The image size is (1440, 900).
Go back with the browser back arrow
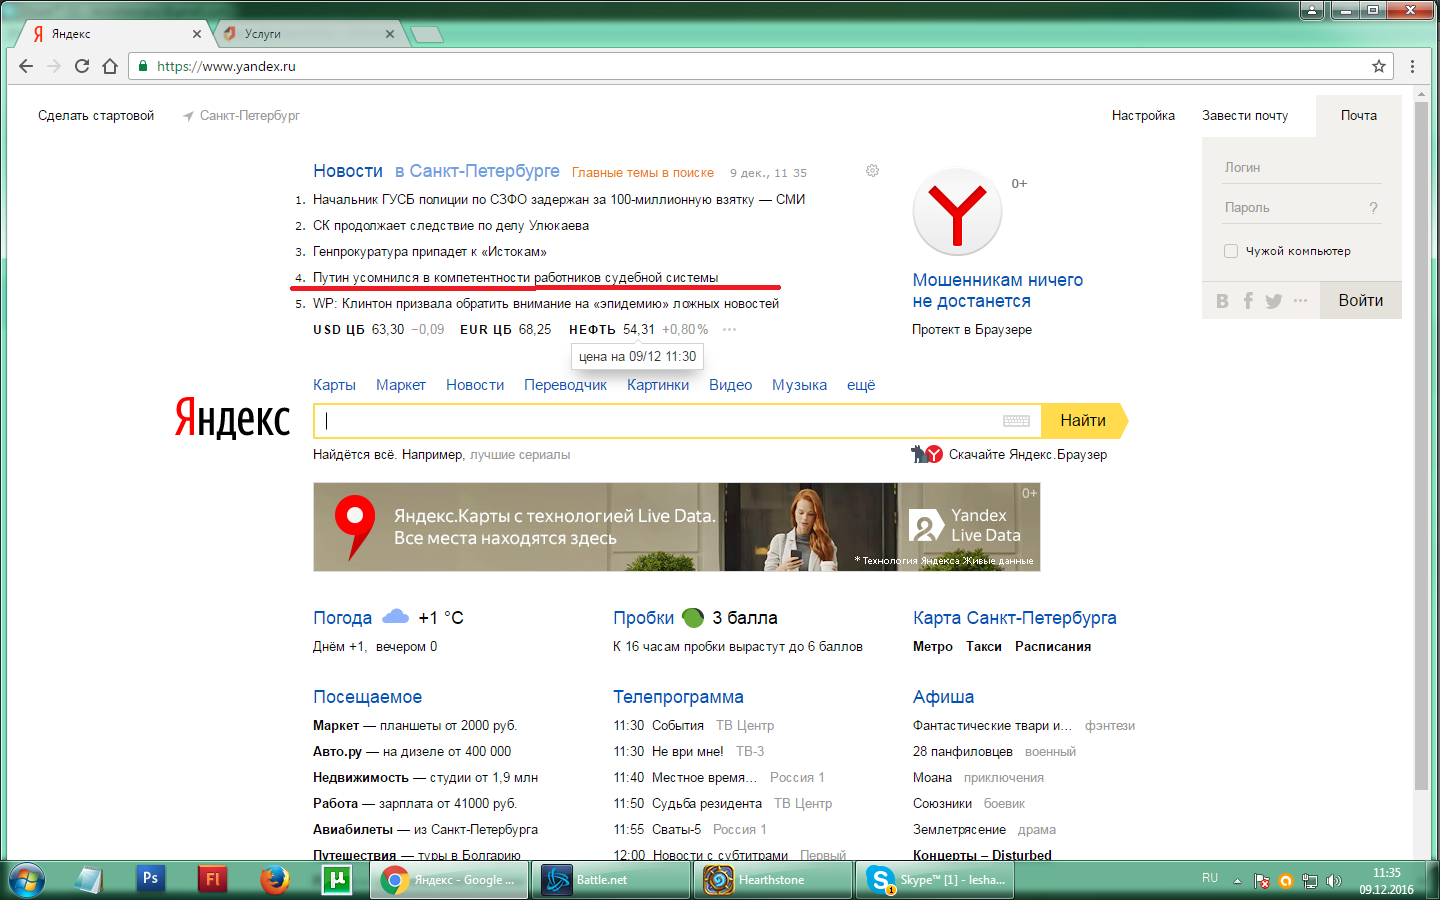point(26,66)
